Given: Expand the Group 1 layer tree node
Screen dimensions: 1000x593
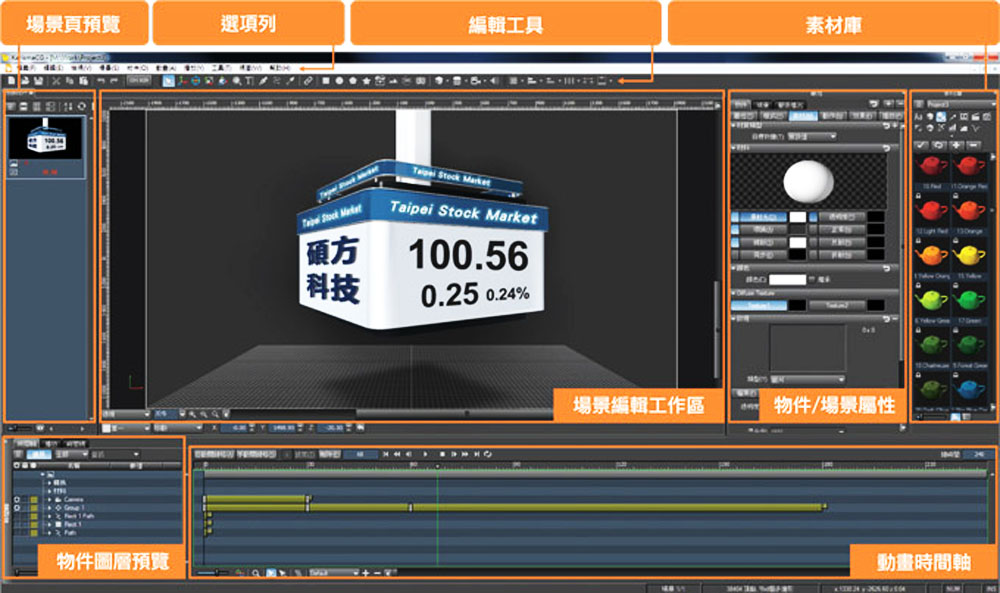Looking at the screenshot, I should coord(50,508).
